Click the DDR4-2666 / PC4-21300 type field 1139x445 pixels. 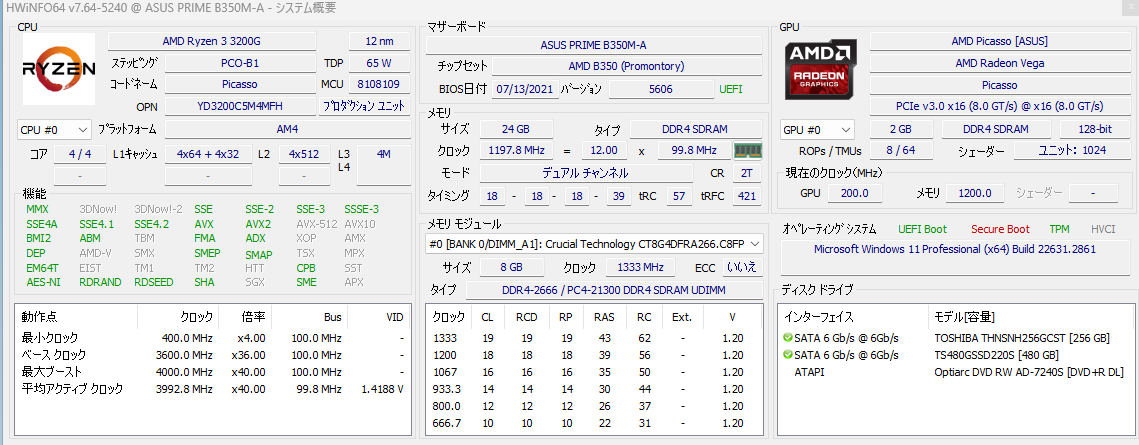click(x=613, y=290)
